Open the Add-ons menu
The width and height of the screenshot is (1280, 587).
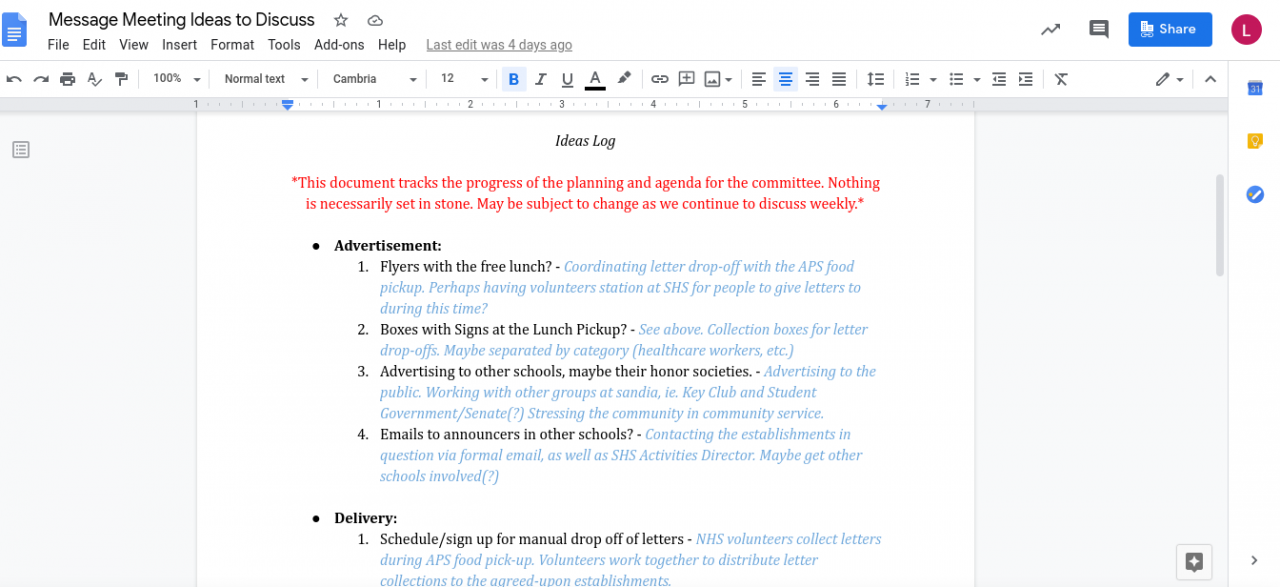(x=339, y=45)
